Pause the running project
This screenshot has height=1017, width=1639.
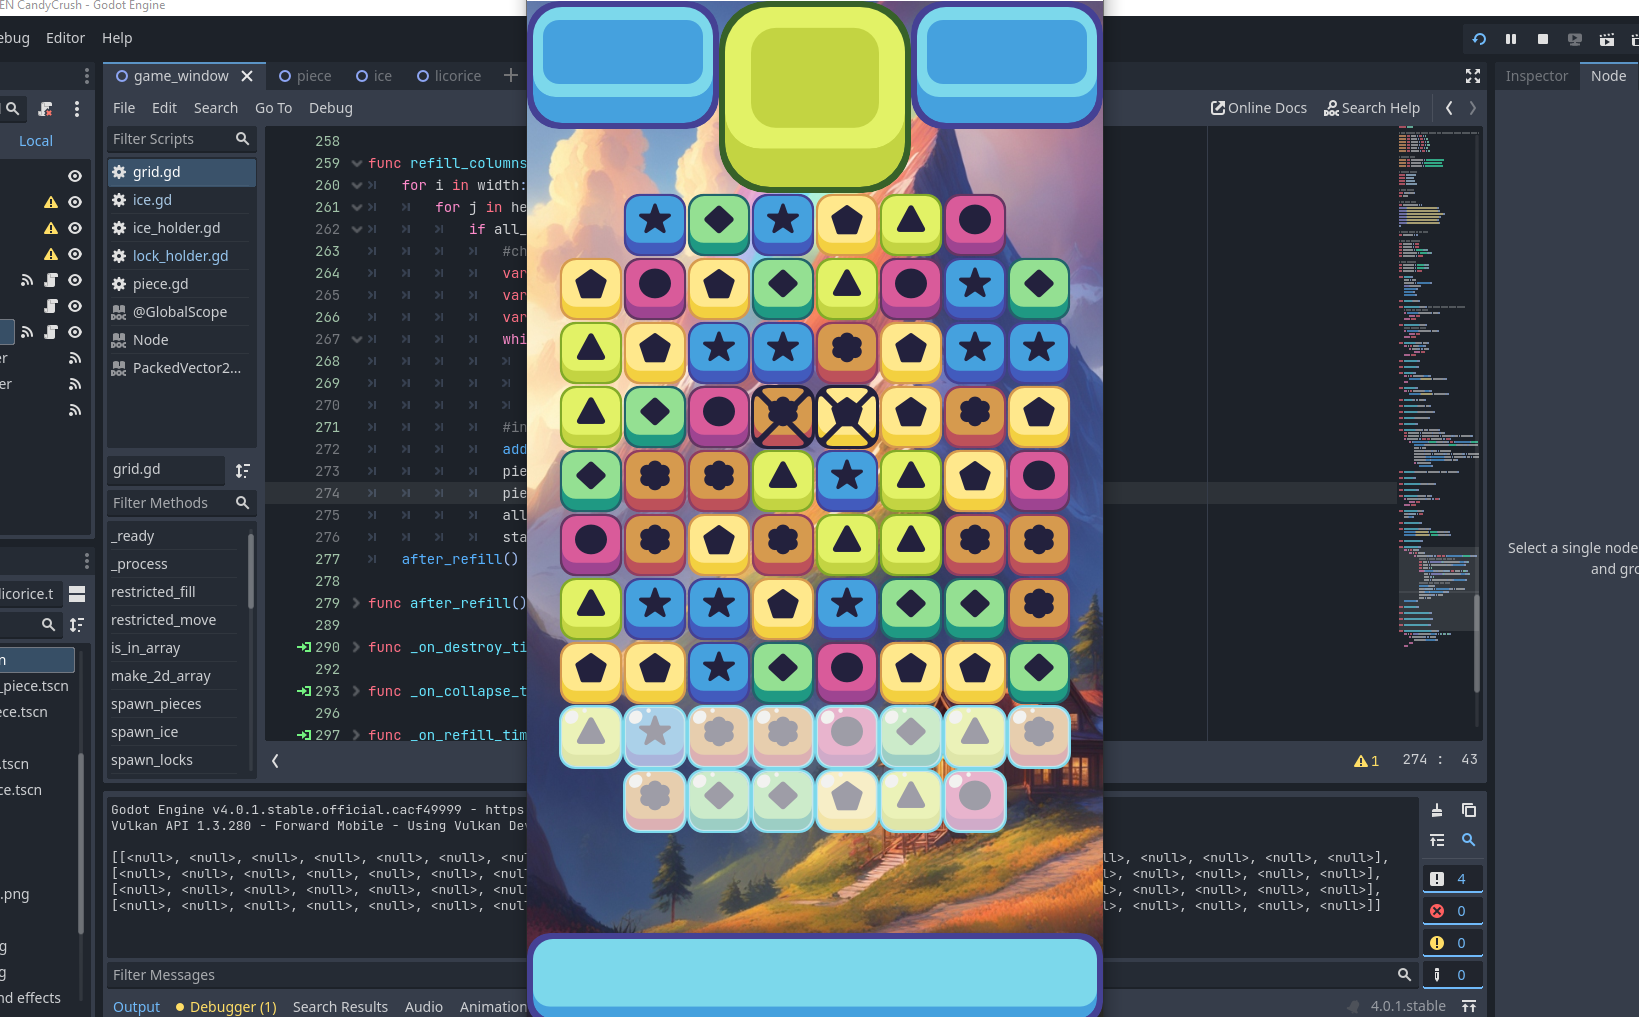(1511, 39)
